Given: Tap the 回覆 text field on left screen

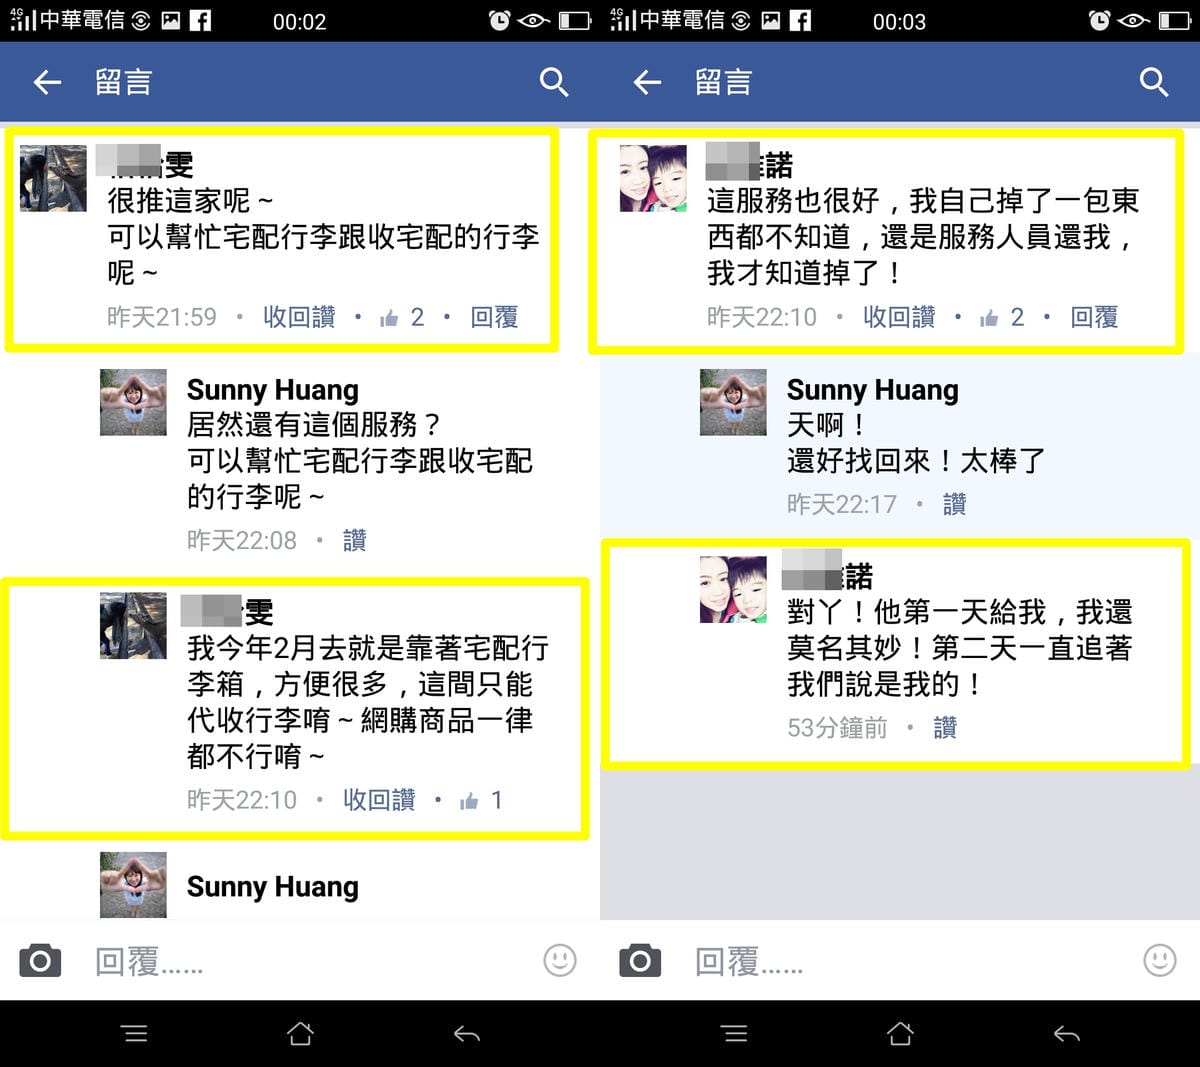Looking at the screenshot, I should click(x=310, y=961).
